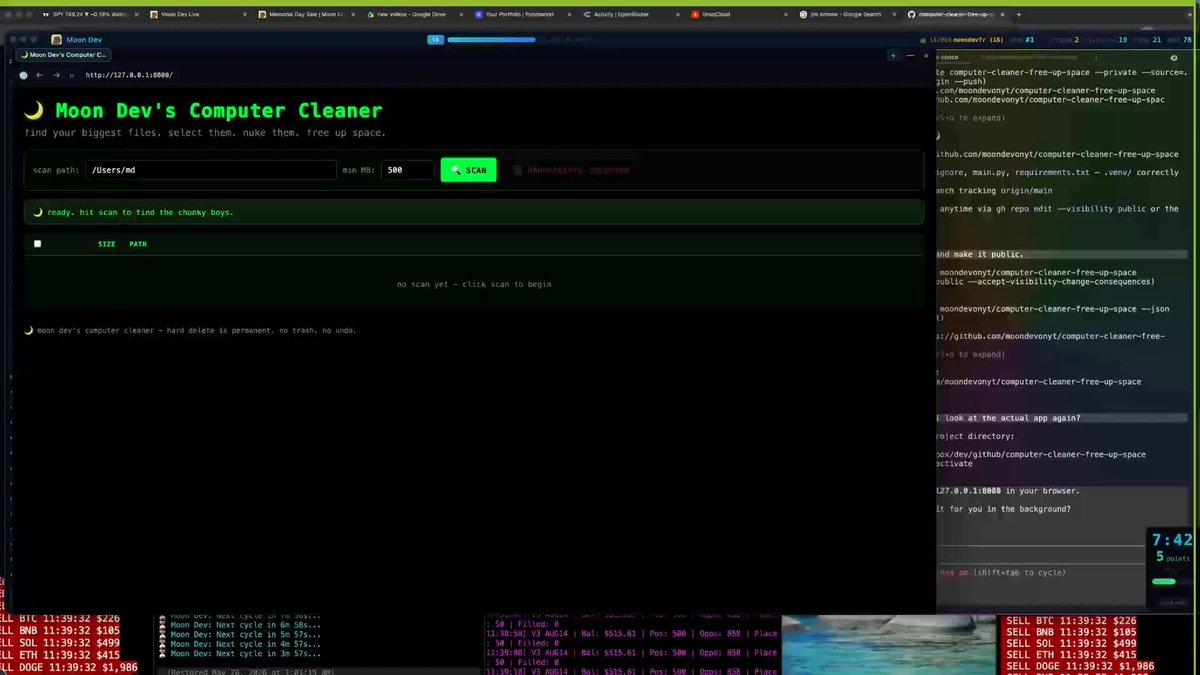Screen dimensions: 1200x675
Task: Sort by the SIZE column header
Action: [x=106, y=244]
